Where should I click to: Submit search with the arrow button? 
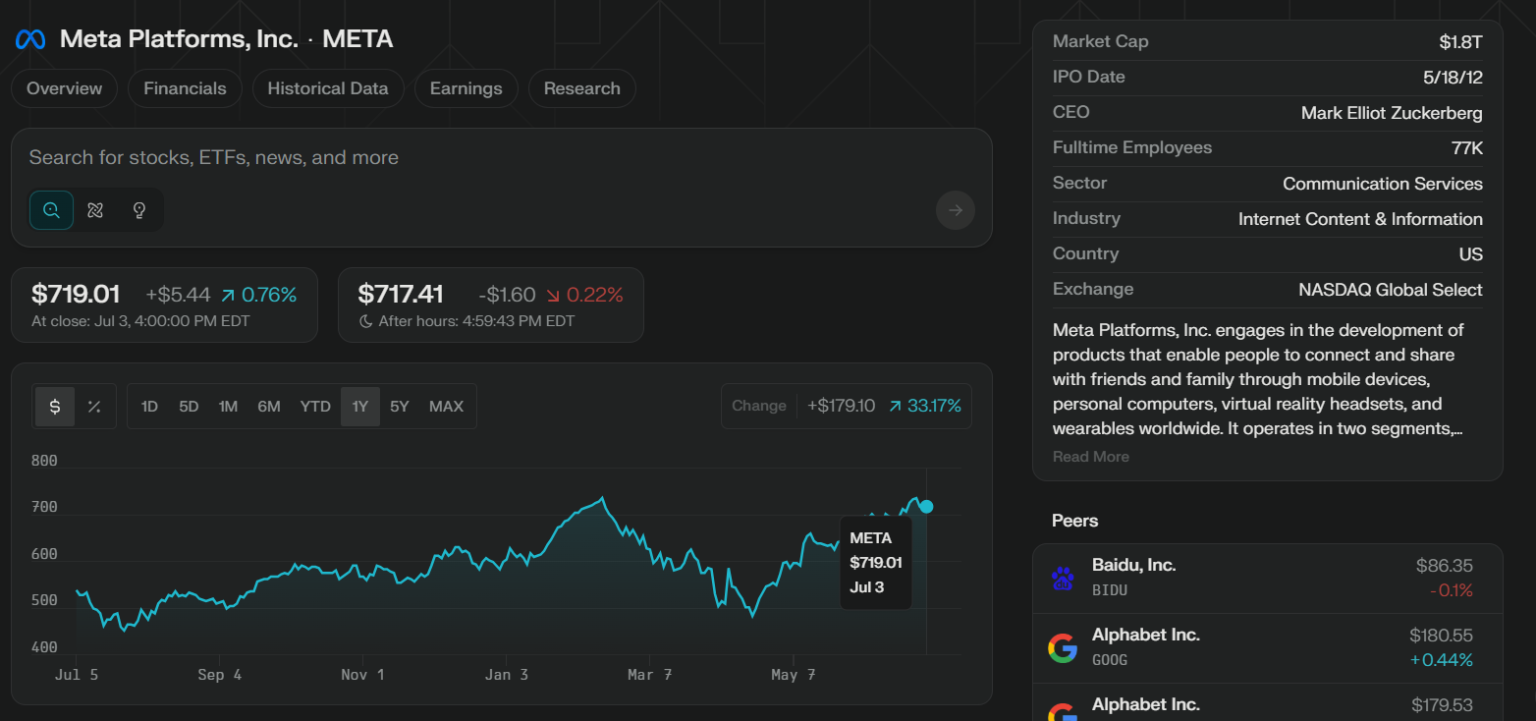pyautogui.click(x=954, y=210)
